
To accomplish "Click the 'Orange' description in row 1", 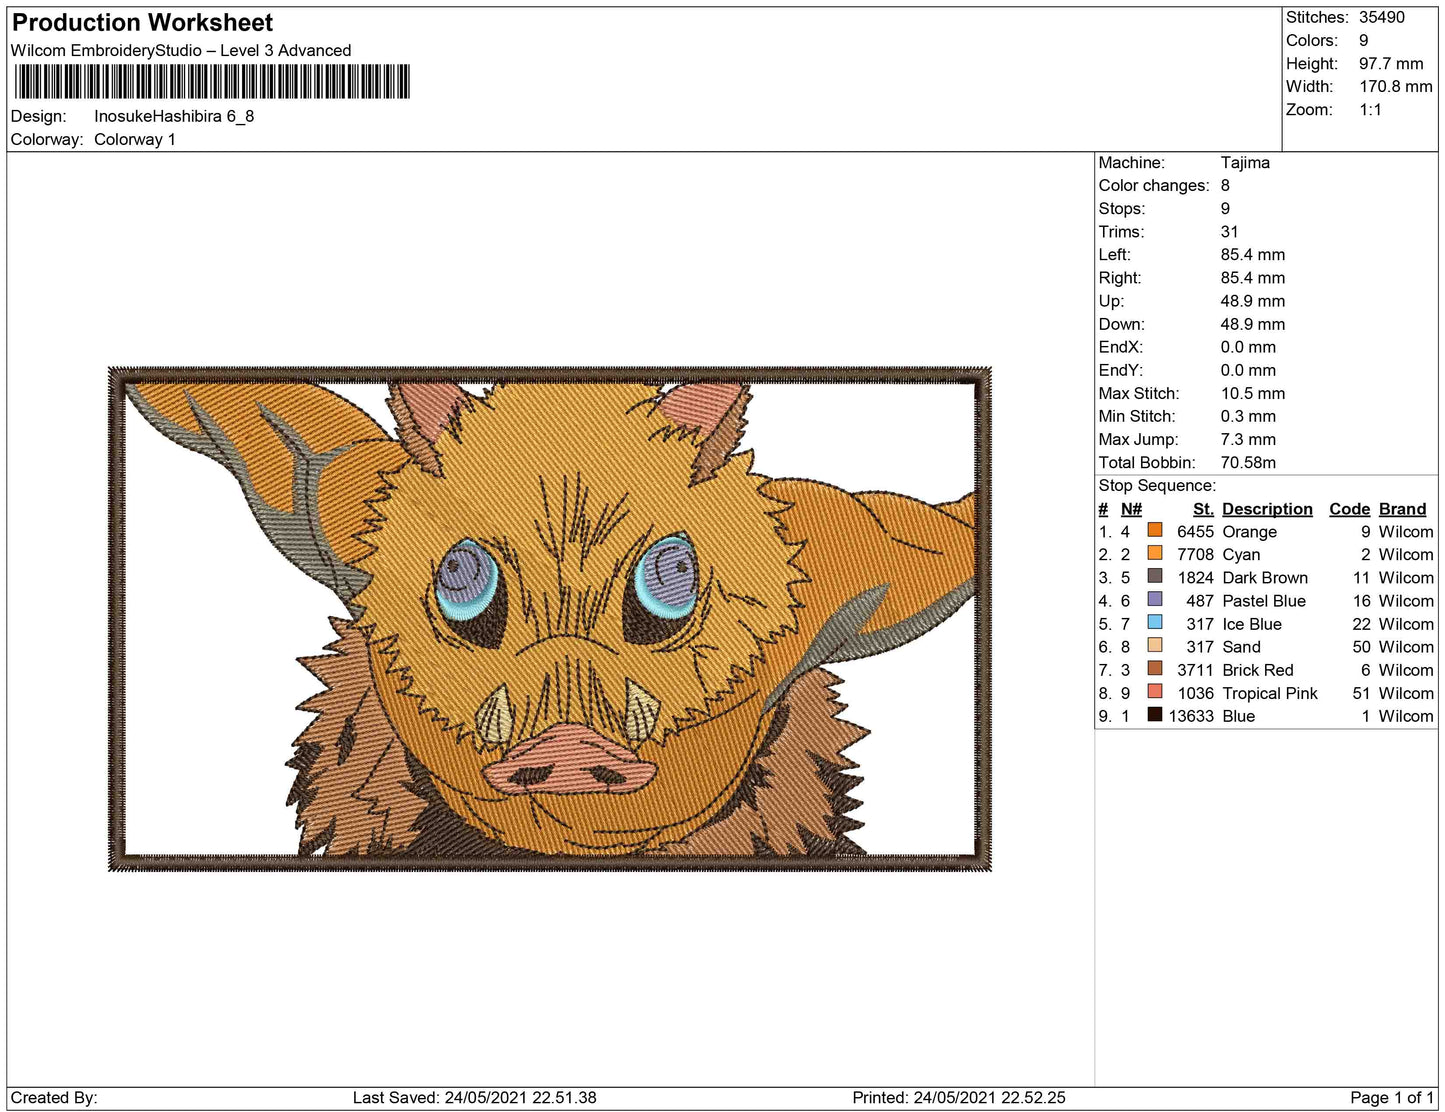I will coord(1249,531).
